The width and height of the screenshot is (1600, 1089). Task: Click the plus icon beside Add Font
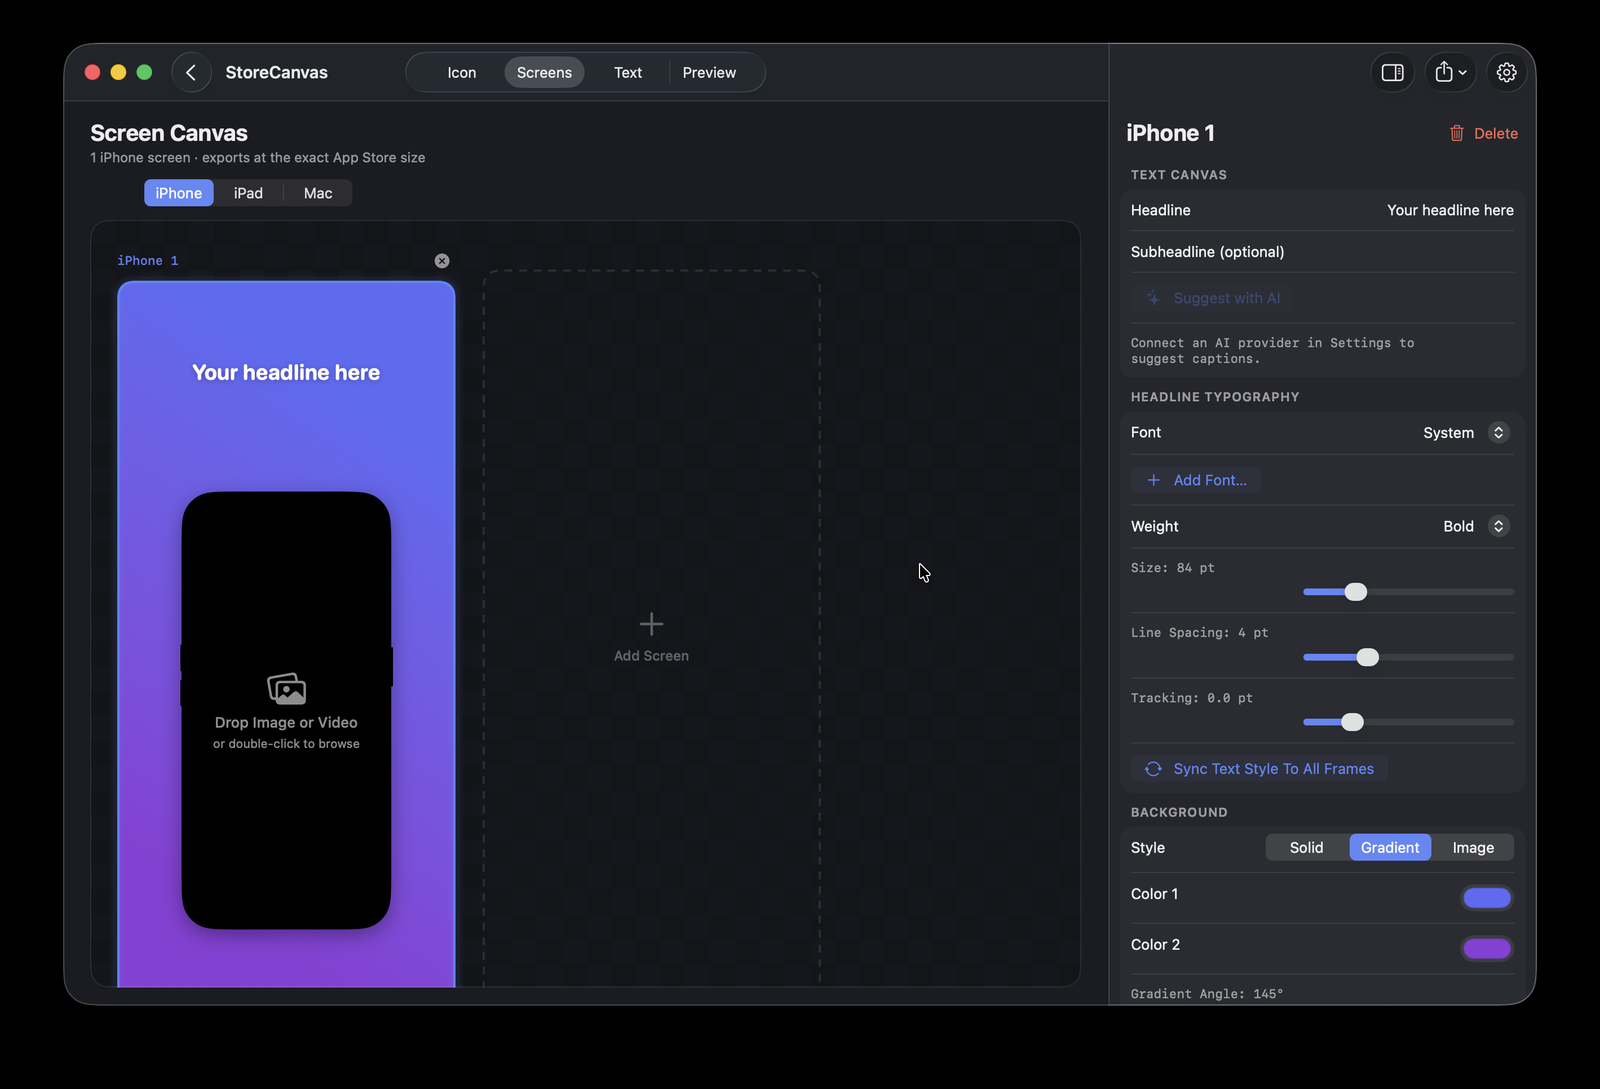point(1153,480)
